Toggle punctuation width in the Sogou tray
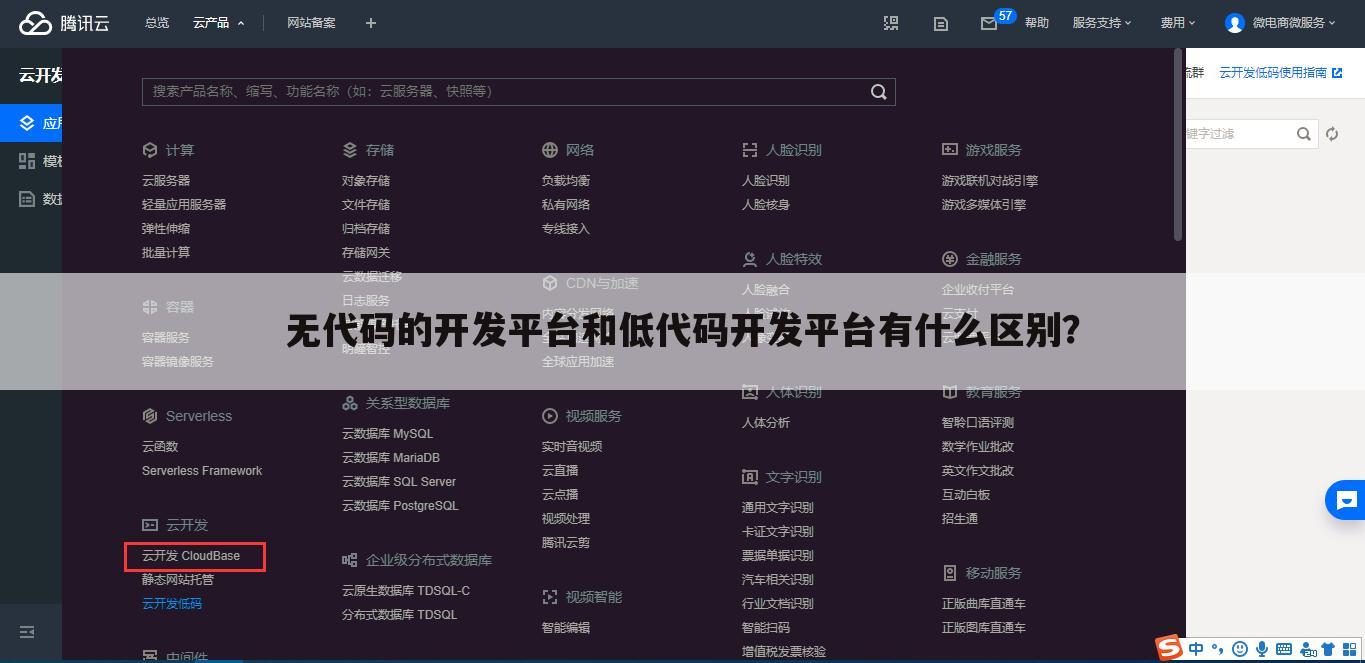This screenshot has height=663, width=1365. click(1219, 650)
